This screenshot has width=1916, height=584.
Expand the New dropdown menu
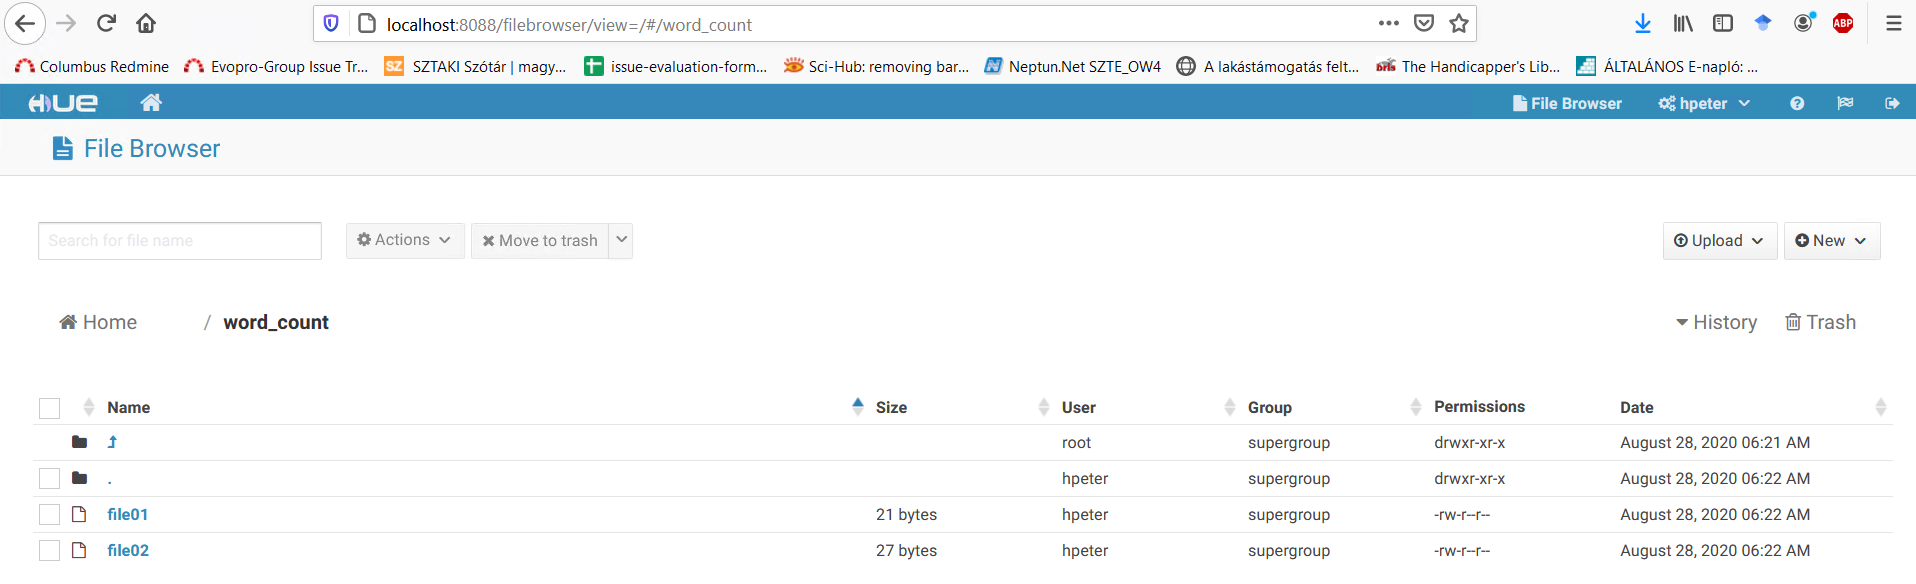click(x=1831, y=241)
